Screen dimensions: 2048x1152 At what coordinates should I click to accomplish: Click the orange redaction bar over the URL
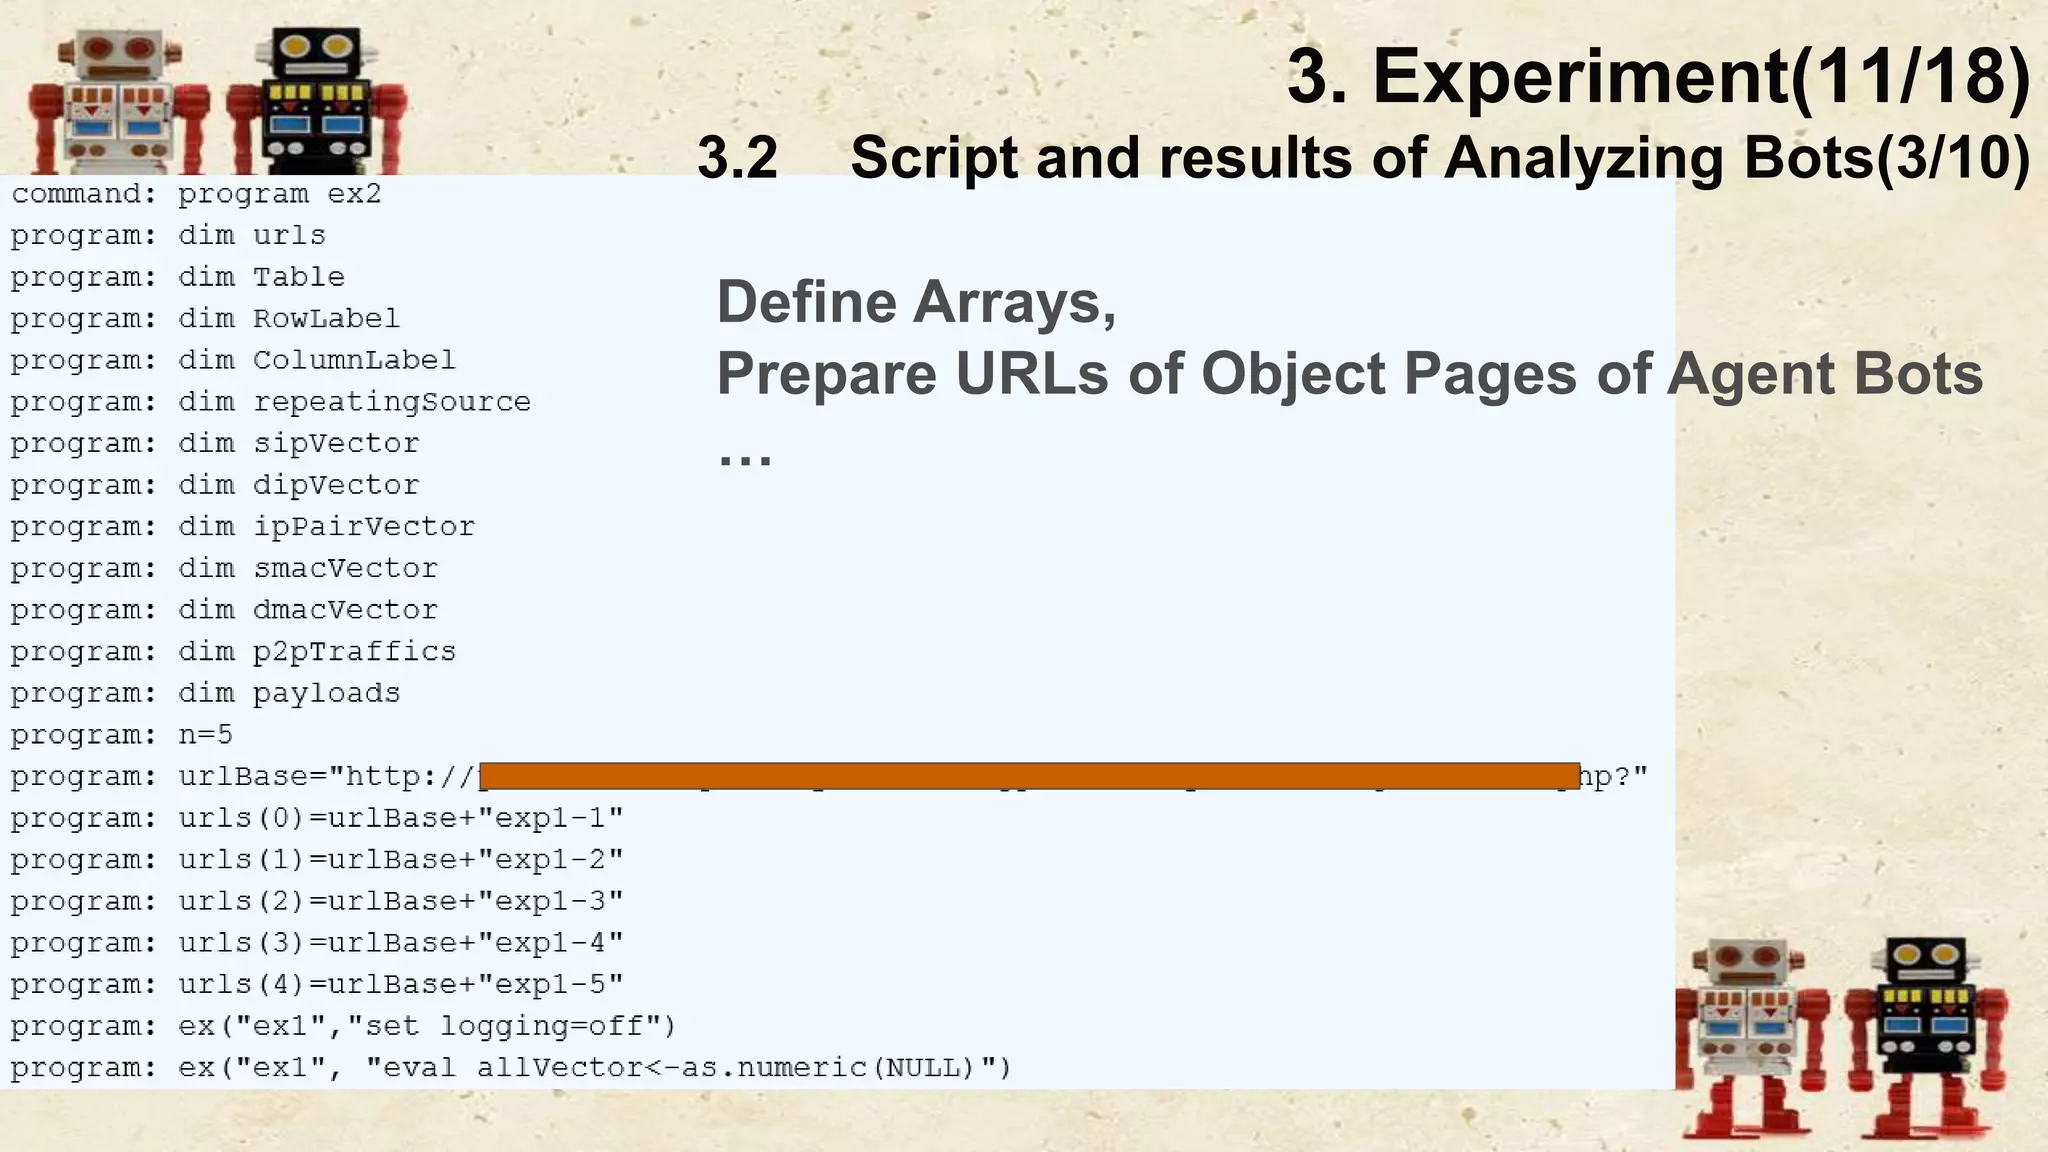[1030, 776]
